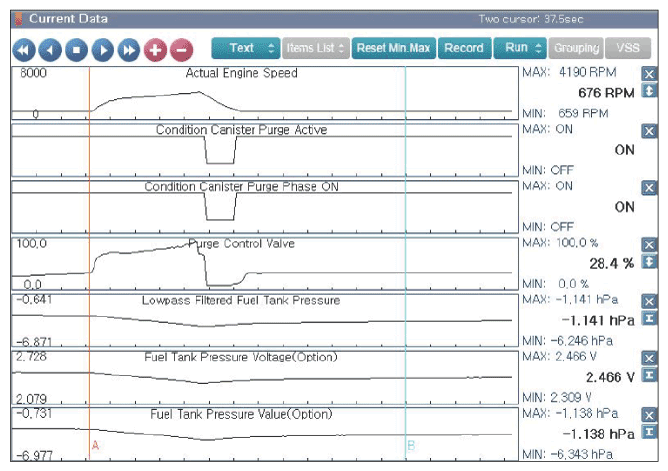This screenshot has height=471, width=668.
Task: Stop playback with the square button
Action: pyautogui.click(x=76, y=50)
